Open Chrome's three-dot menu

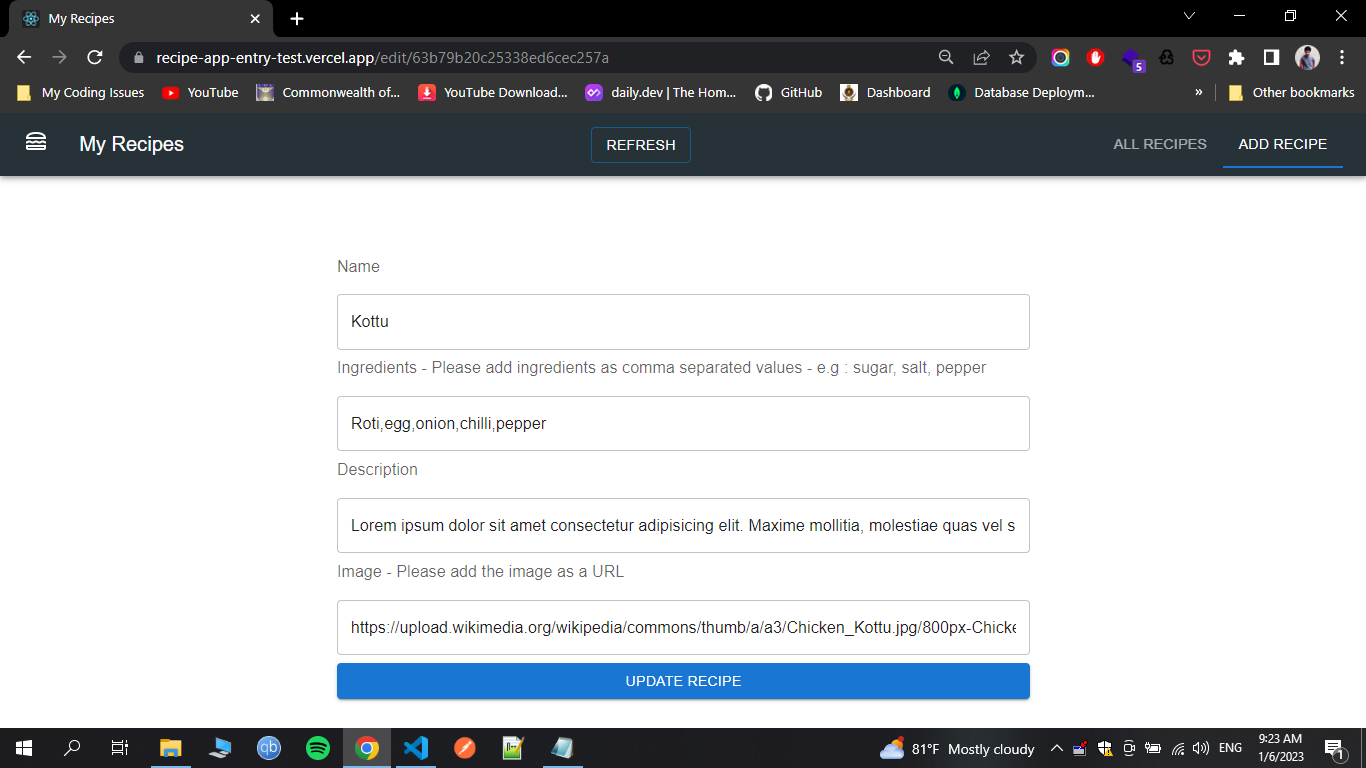coord(1343,58)
